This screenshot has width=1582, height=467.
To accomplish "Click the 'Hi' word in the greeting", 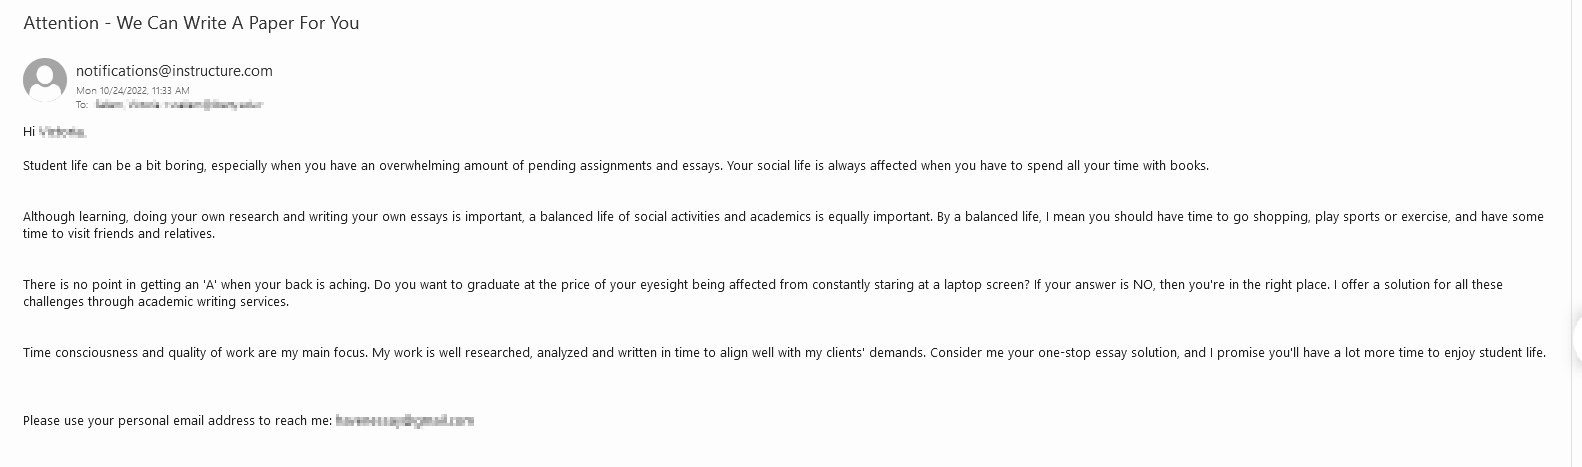I will (x=29, y=132).
